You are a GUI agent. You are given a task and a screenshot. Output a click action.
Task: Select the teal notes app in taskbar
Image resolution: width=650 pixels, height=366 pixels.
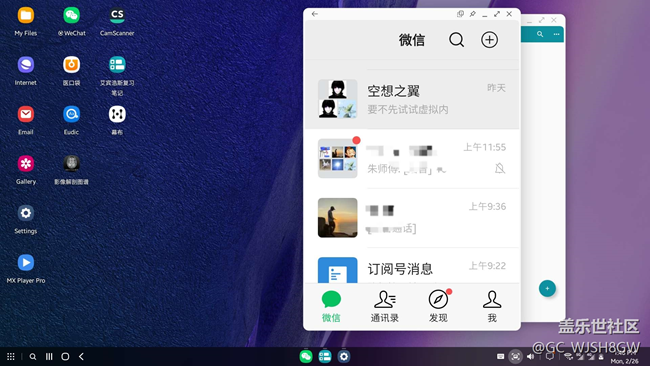(325, 356)
